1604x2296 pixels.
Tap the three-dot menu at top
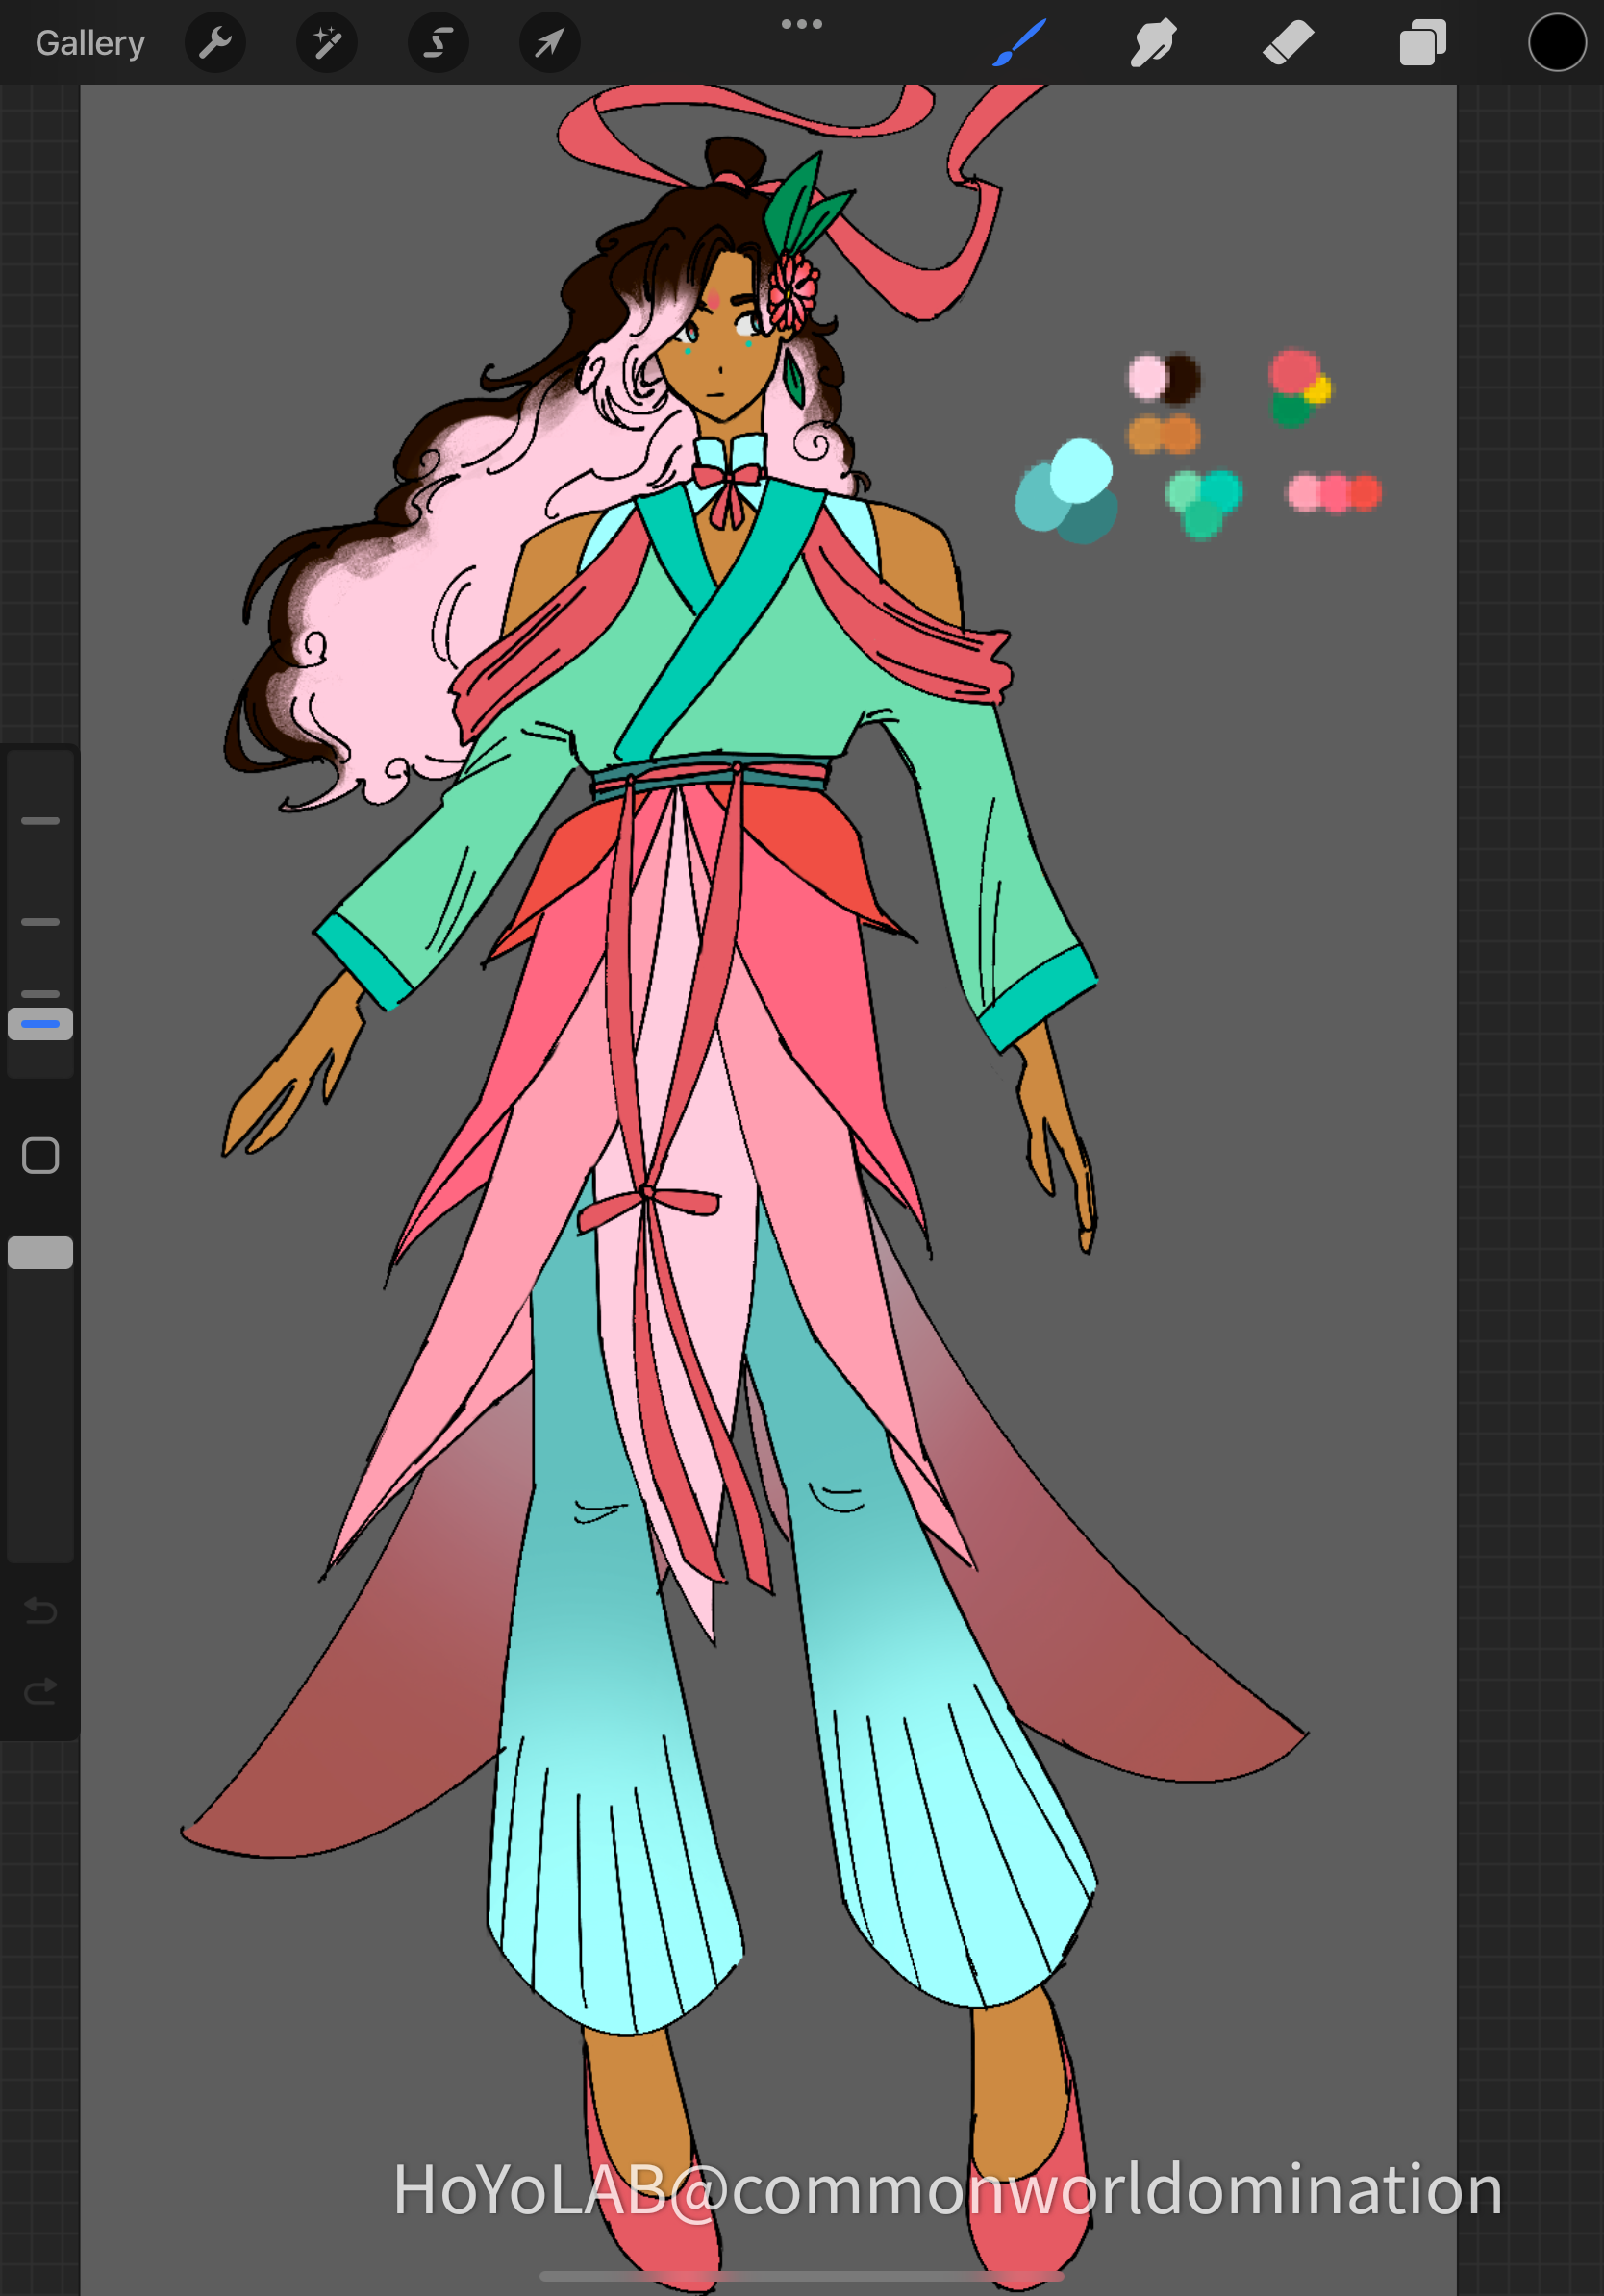[x=801, y=24]
